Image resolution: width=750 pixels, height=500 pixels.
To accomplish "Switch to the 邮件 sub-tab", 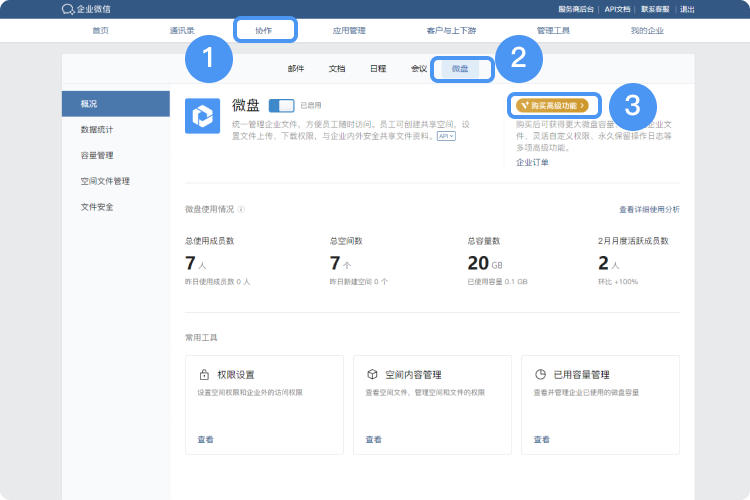I will point(296,69).
